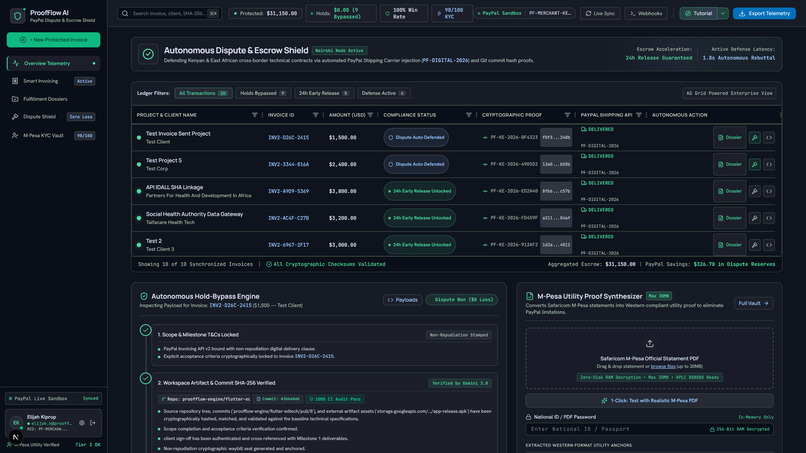Open Fulfilment Dossiers in the sidebar
Viewport: 806px width, 453px height.
tap(53, 99)
